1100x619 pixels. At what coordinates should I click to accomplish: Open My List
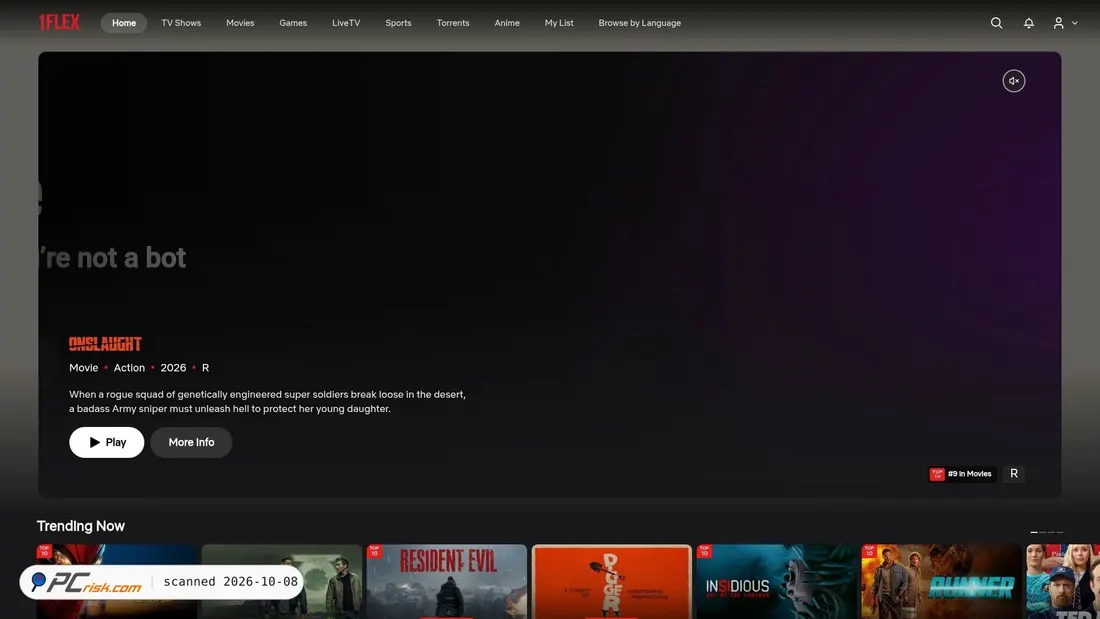[x=559, y=23]
